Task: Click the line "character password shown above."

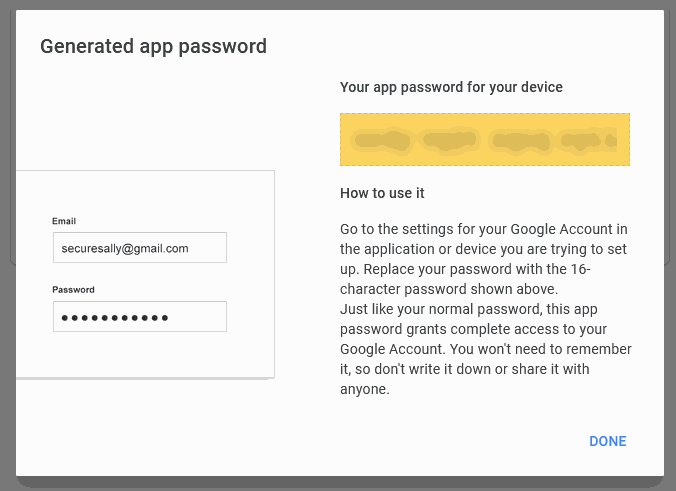Action: click(x=449, y=289)
